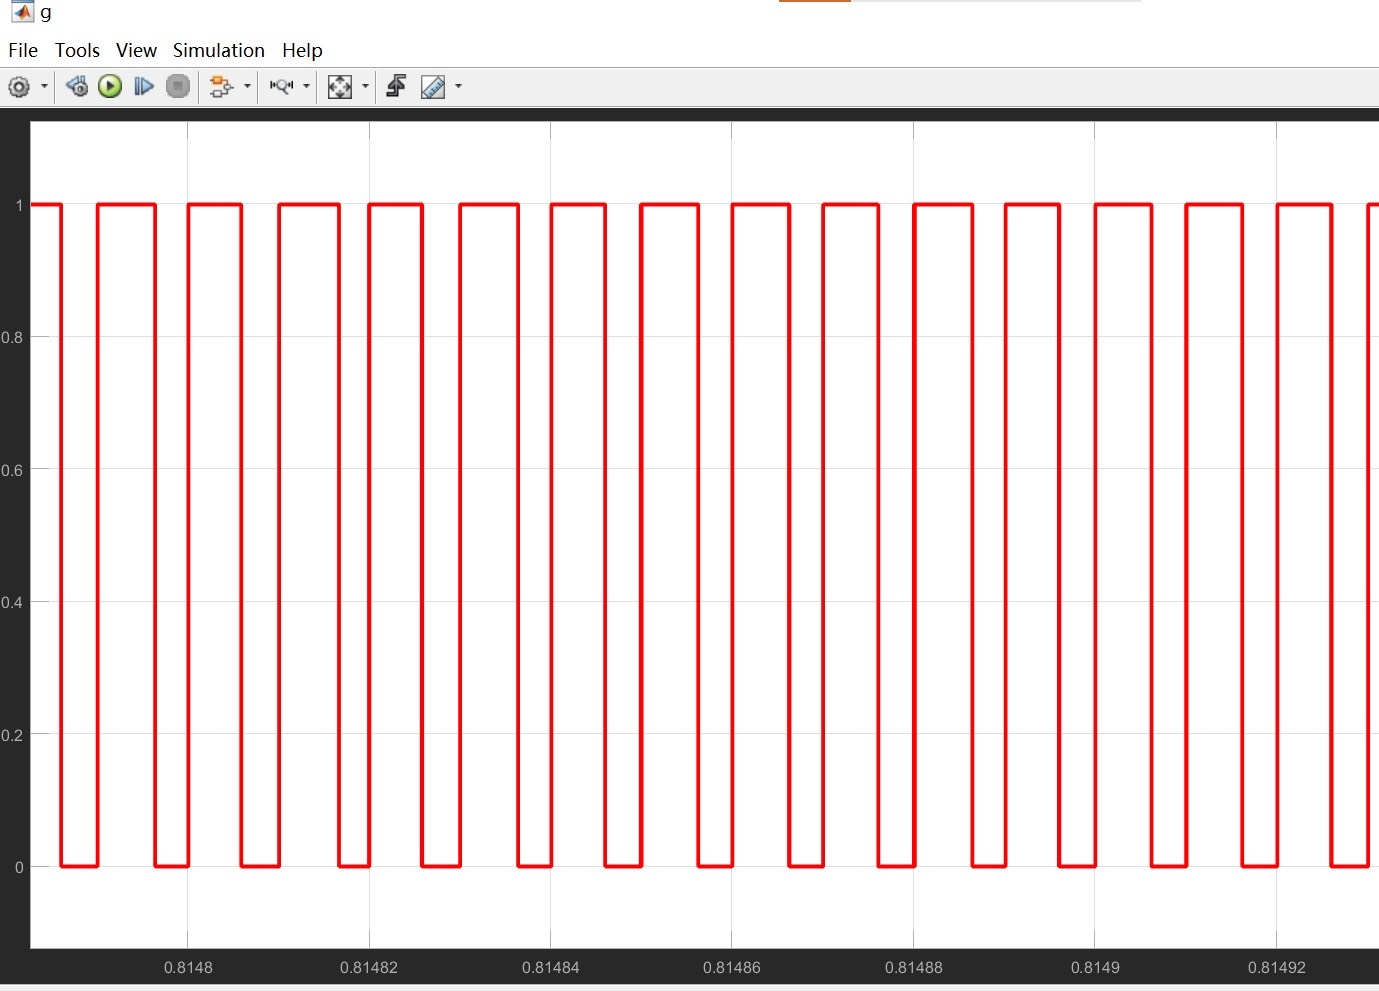Click the Step Forward button
The image size is (1379, 991).
click(144, 87)
